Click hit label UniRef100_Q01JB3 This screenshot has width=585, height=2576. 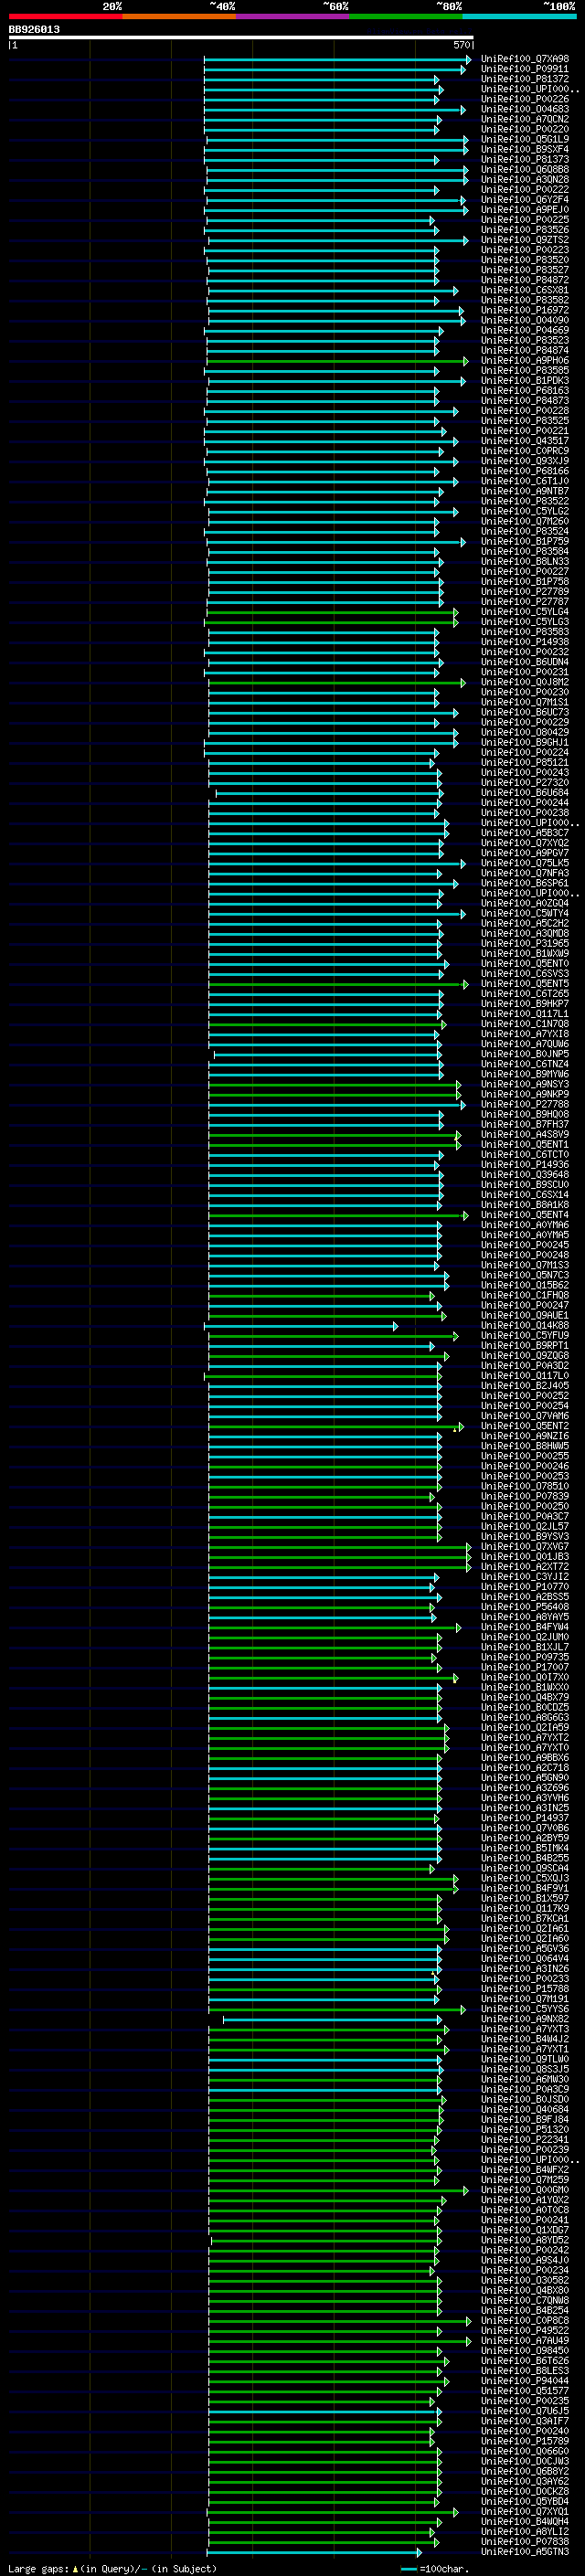coord(525,1557)
